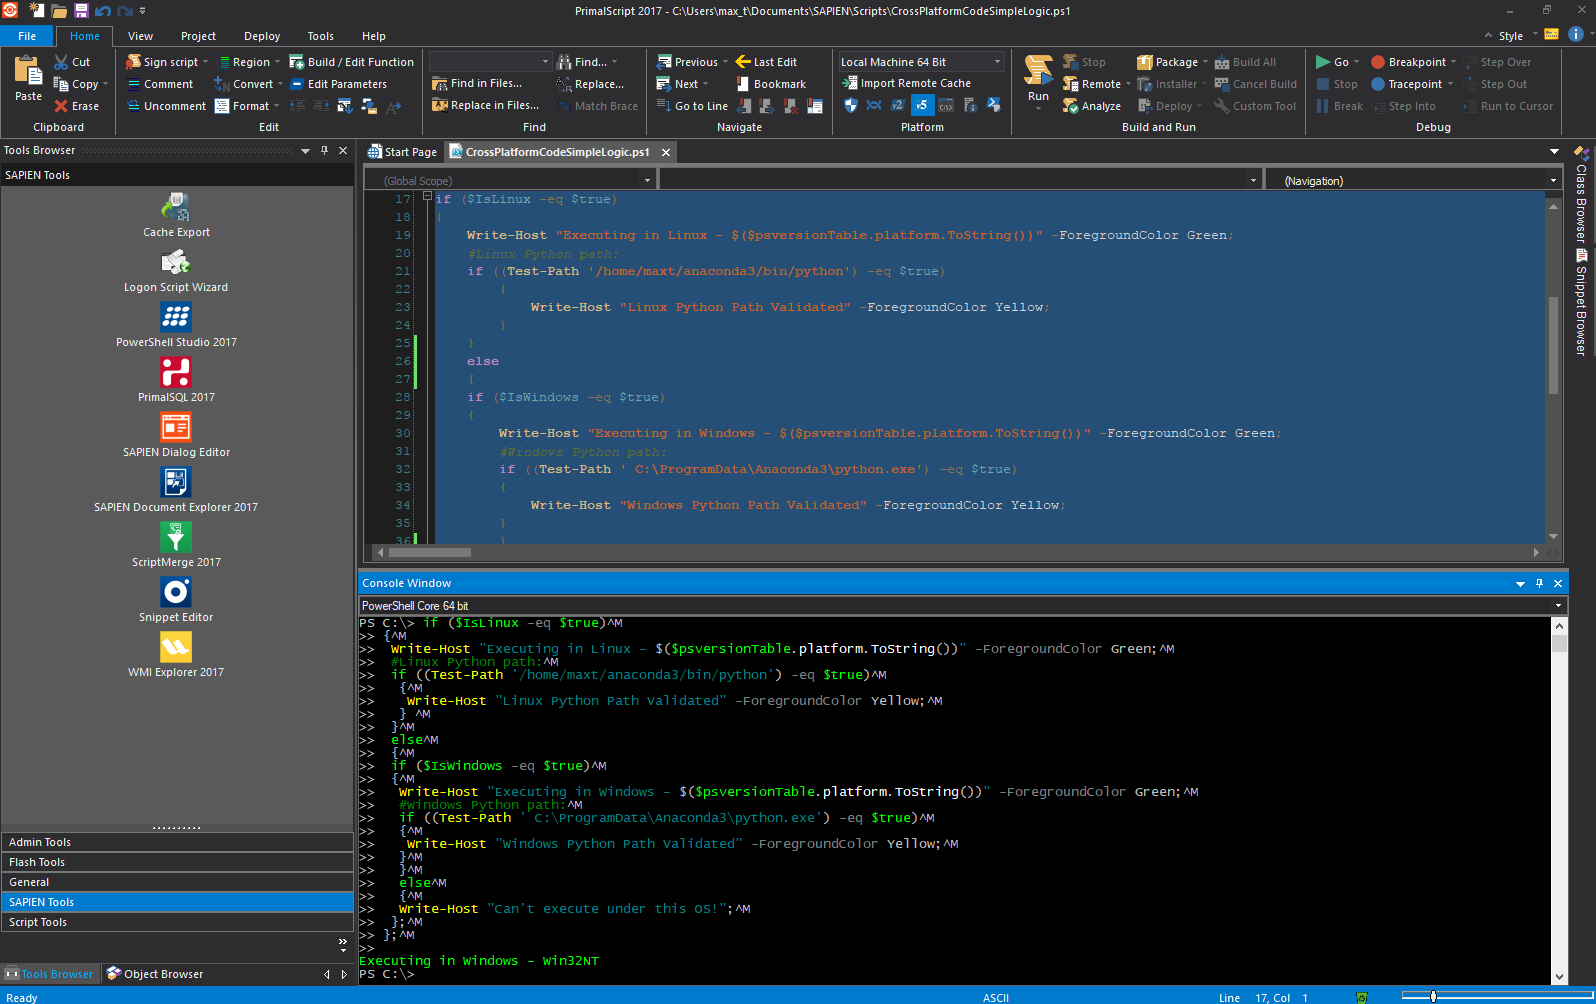The image size is (1596, 1004).
Task: Click the Run script icon
Action: (x=1039, y=70)
